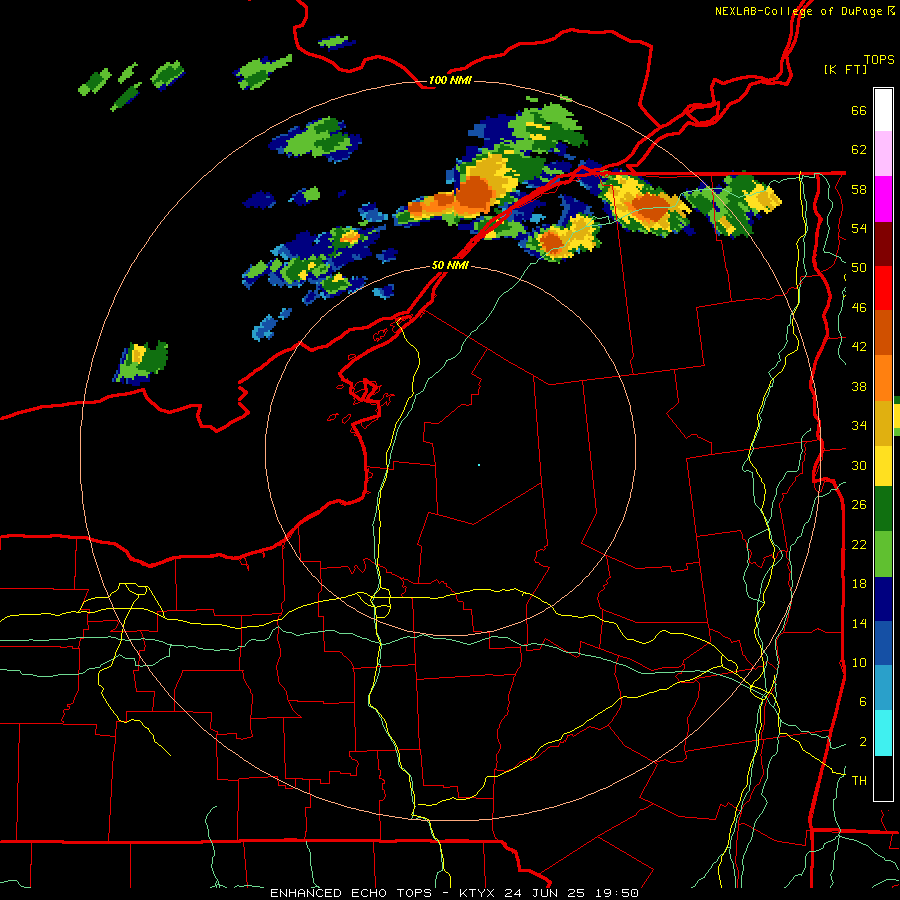Click the legend value '30'
Screen dimensions: 900x900
859,465
